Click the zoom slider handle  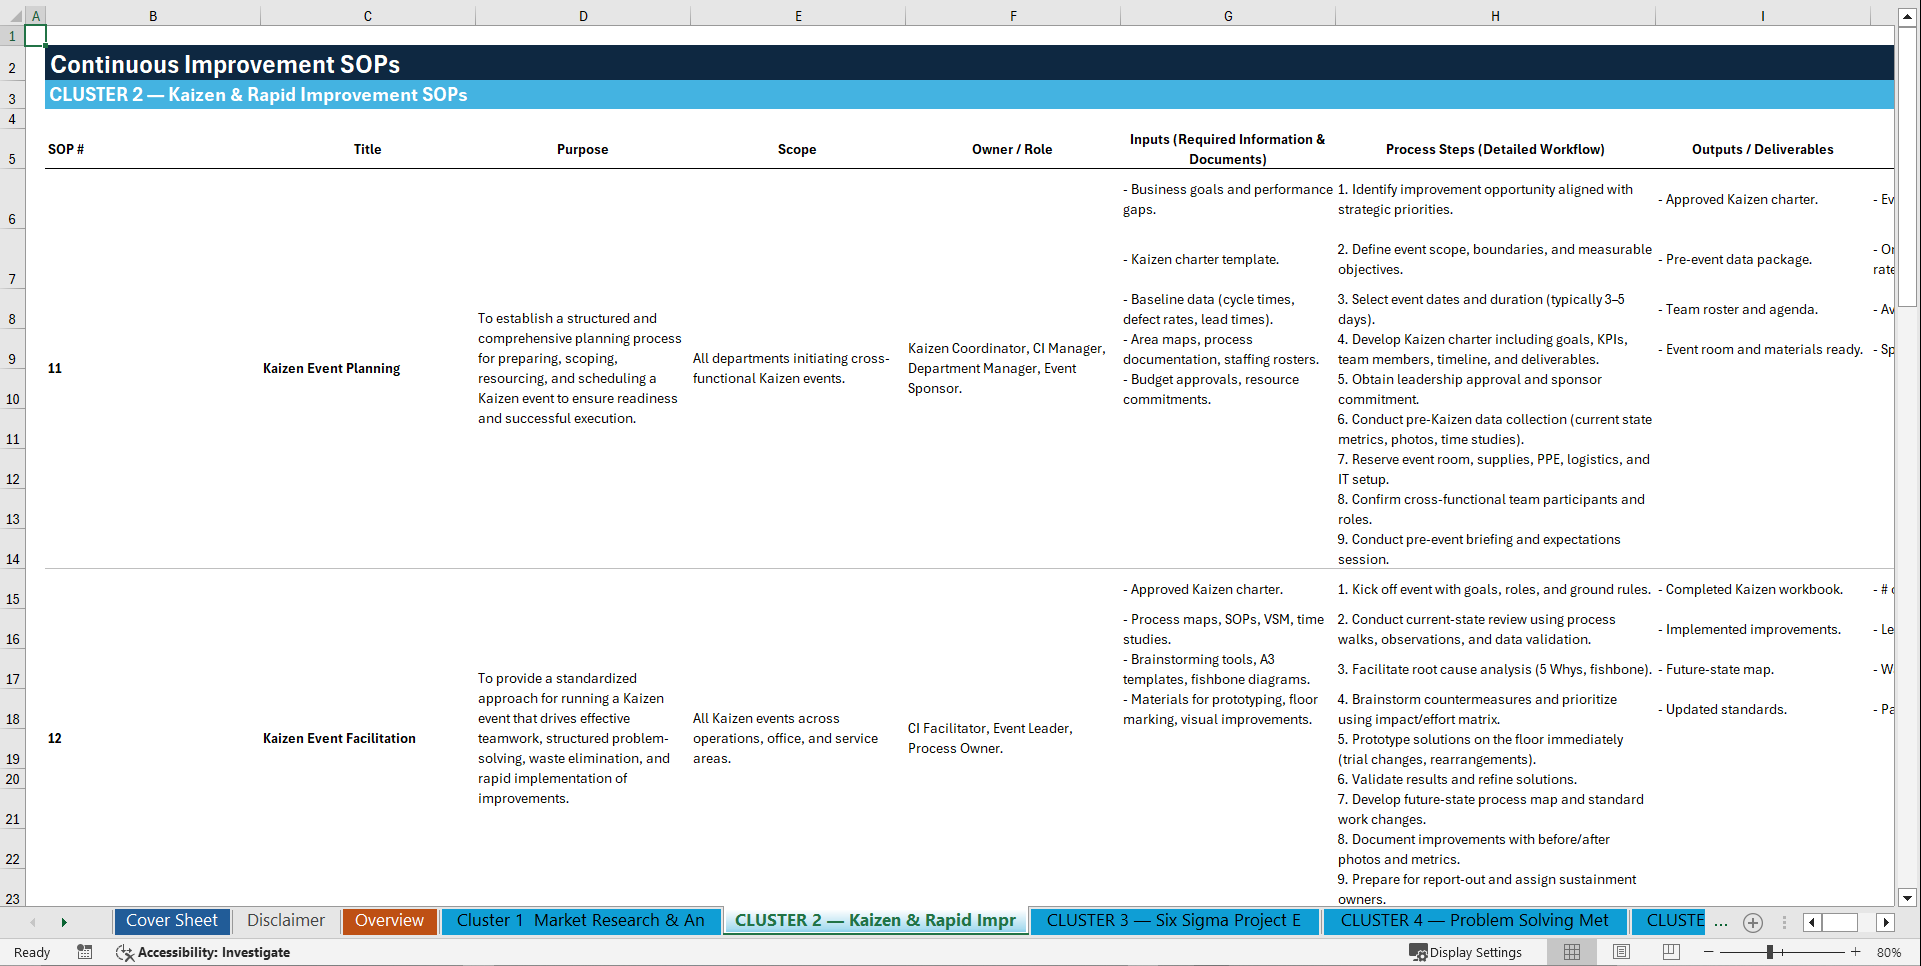click(1771, 951)
